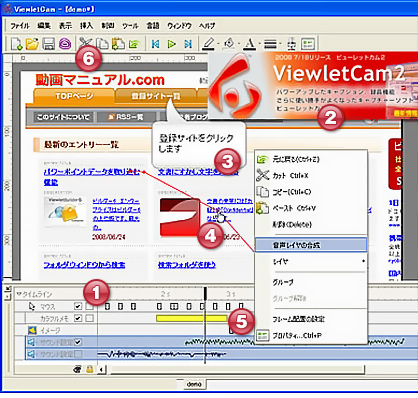
Task: Click the eye visibility icon below layers
Action: coord(77,369)
